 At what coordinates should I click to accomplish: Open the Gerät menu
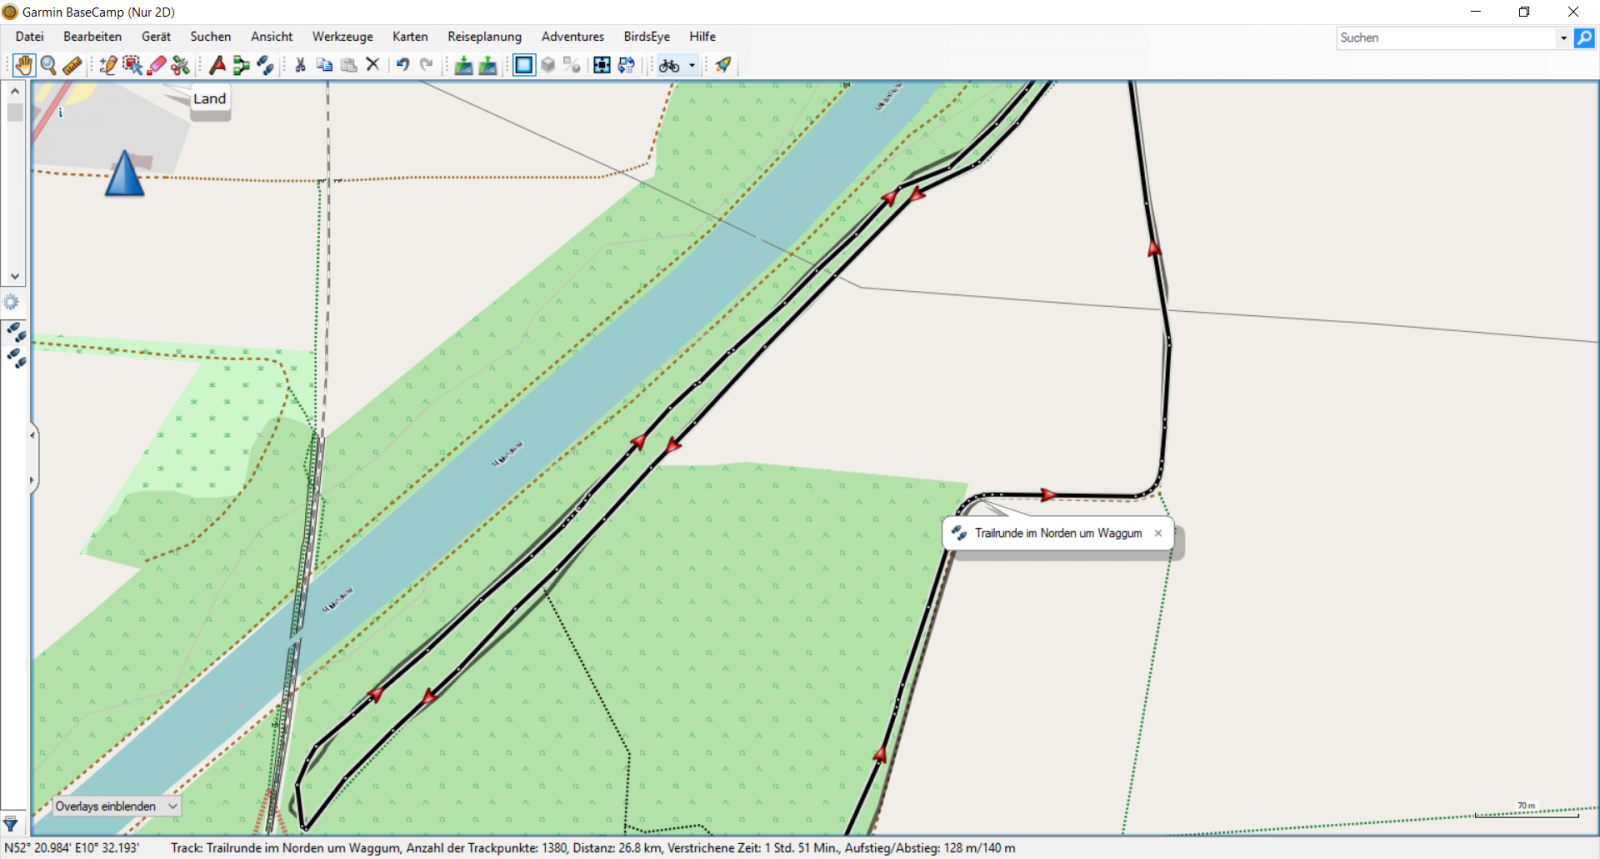click(x=156, y=37)
